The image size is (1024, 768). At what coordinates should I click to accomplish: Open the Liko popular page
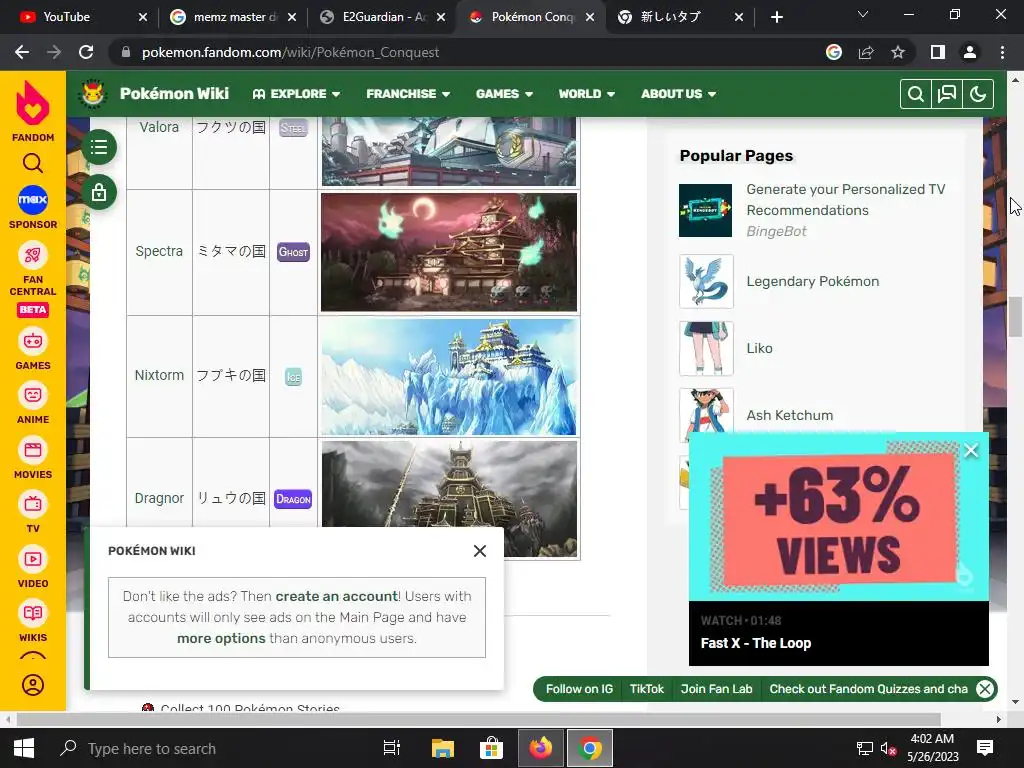coord(760,349)
